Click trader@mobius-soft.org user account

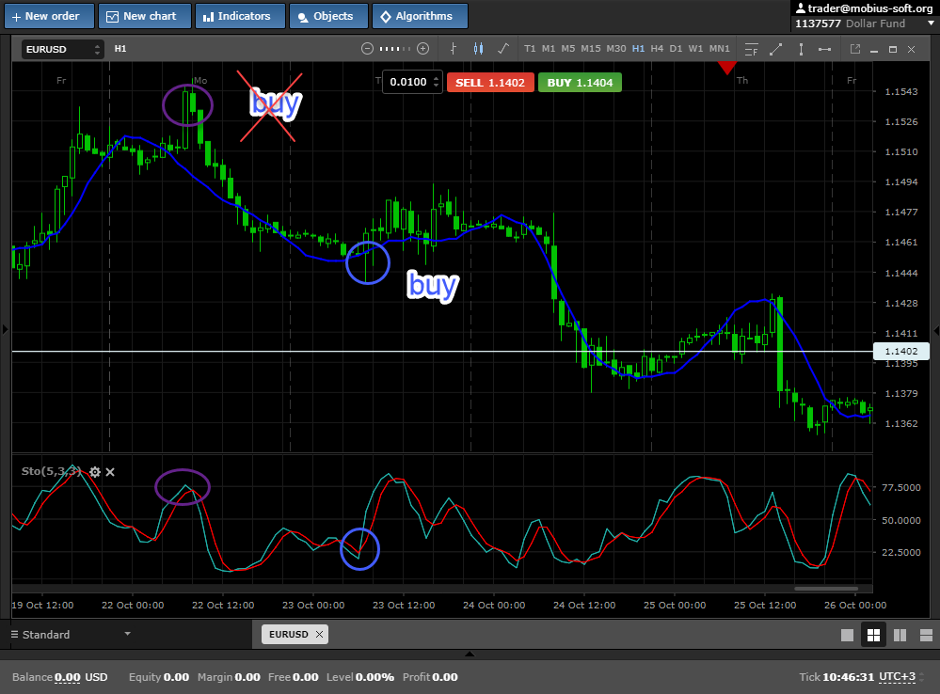coord(864,8)
